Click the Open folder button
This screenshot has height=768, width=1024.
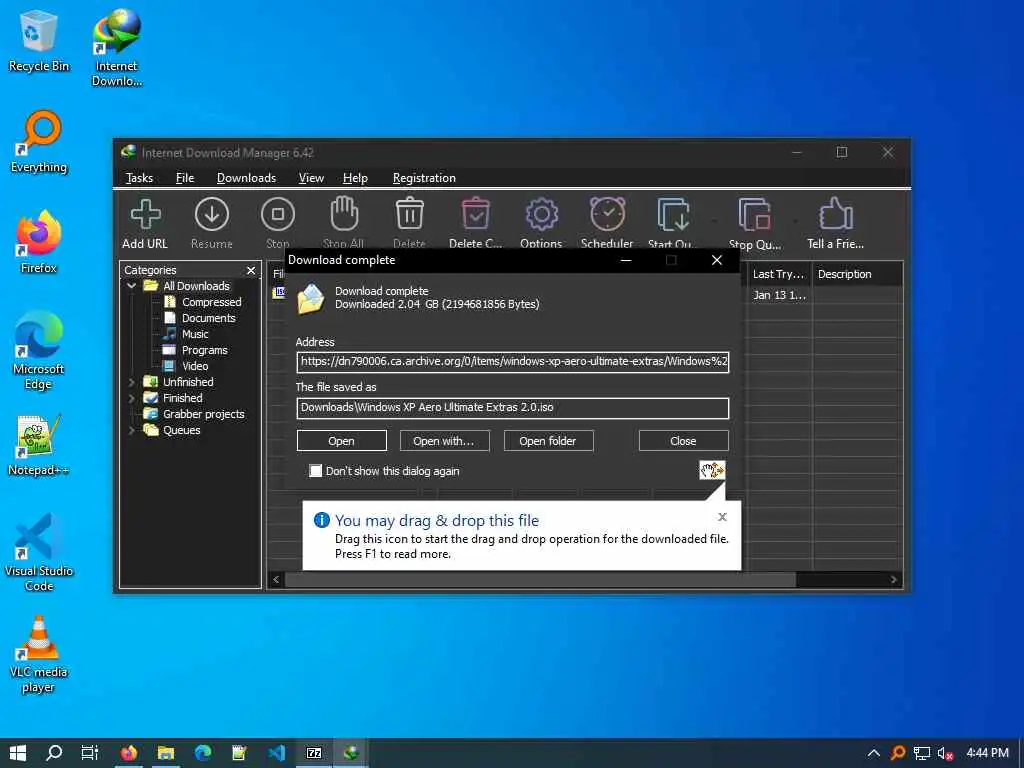click(549, 441)
